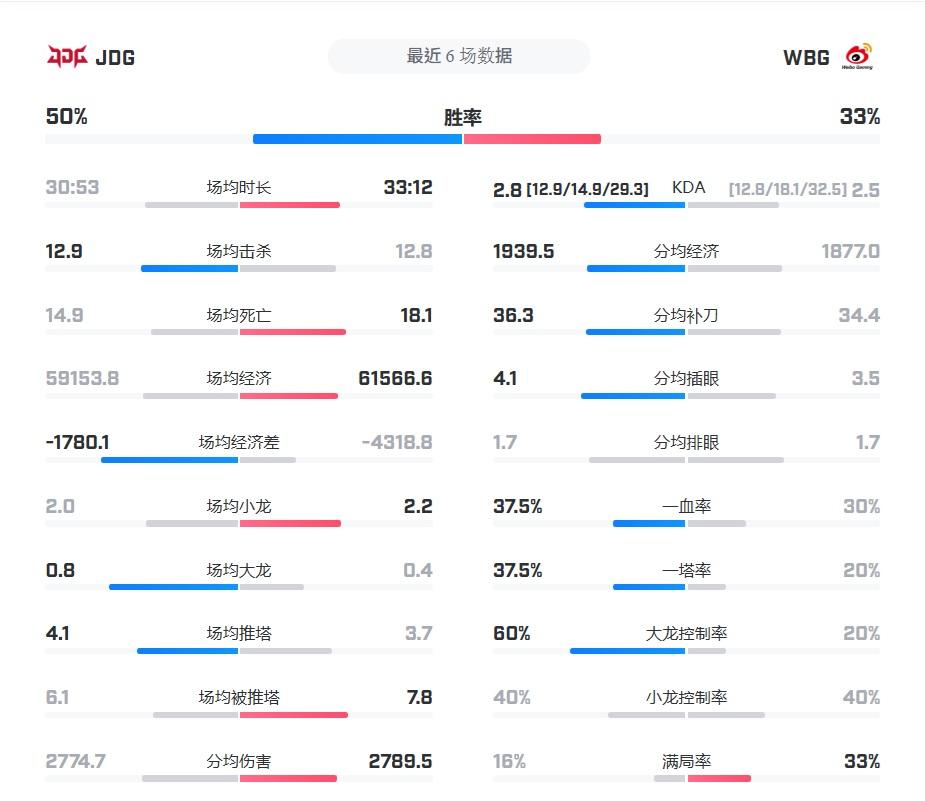Click the 场均时长 stat label
Viewport: 925px width, 801px height.
pyautogui.click(x=239, y=188)
